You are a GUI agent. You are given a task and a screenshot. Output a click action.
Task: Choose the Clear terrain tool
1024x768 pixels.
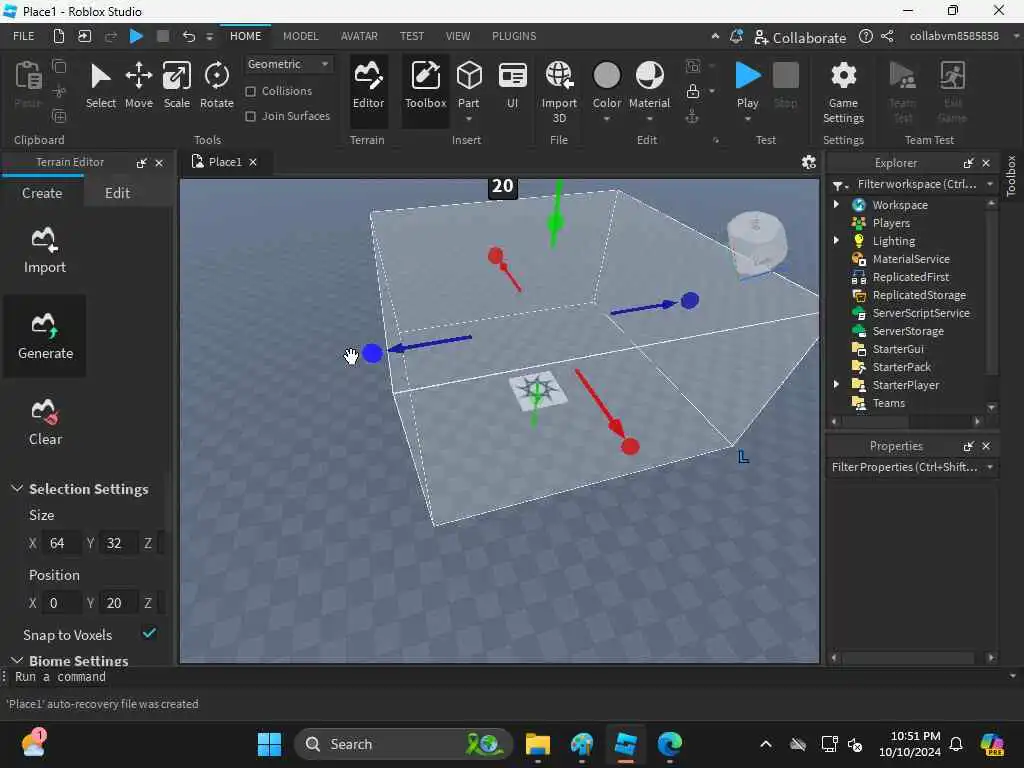click(45, 423)
